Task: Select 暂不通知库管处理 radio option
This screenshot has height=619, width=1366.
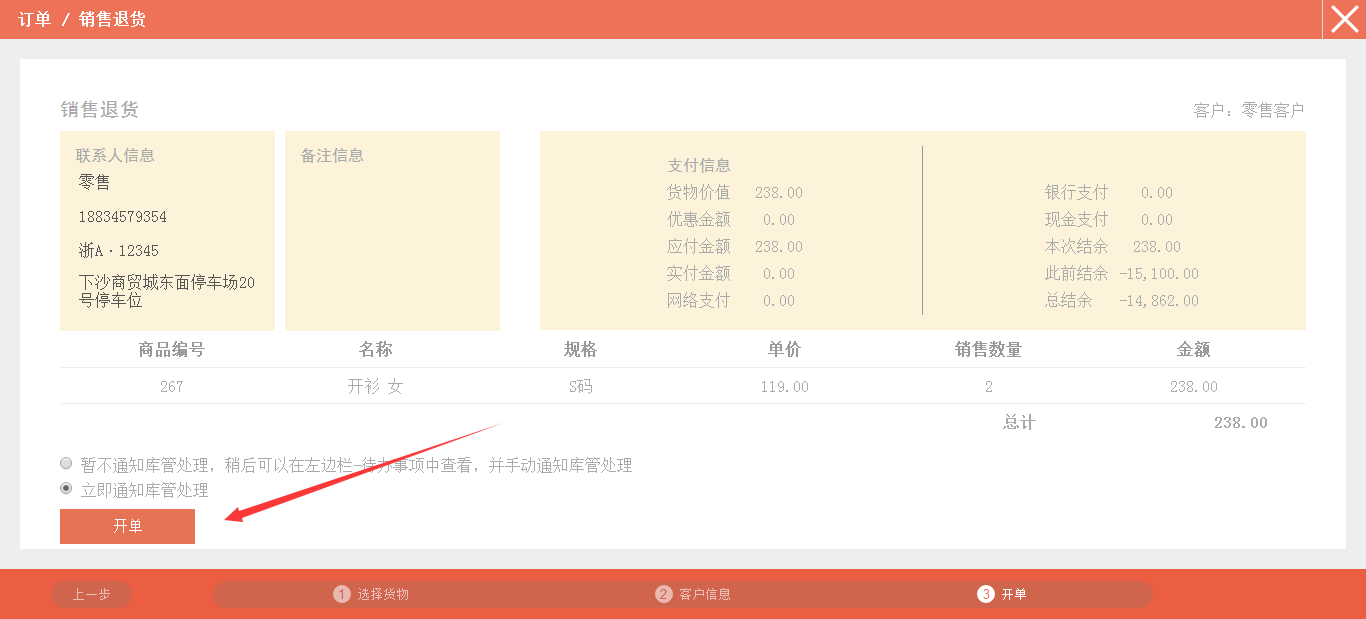Action: [x=66, y=464]
